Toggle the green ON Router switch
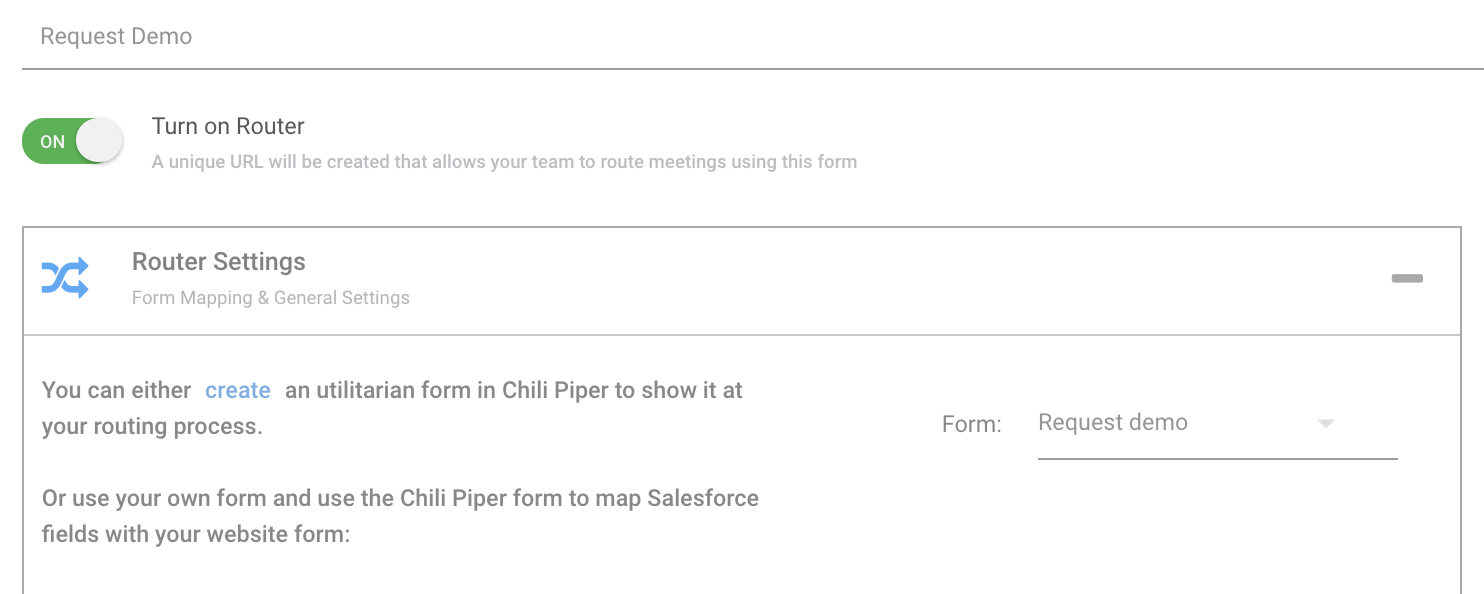This screenshot has height=594, width=1484. (72, 141)
